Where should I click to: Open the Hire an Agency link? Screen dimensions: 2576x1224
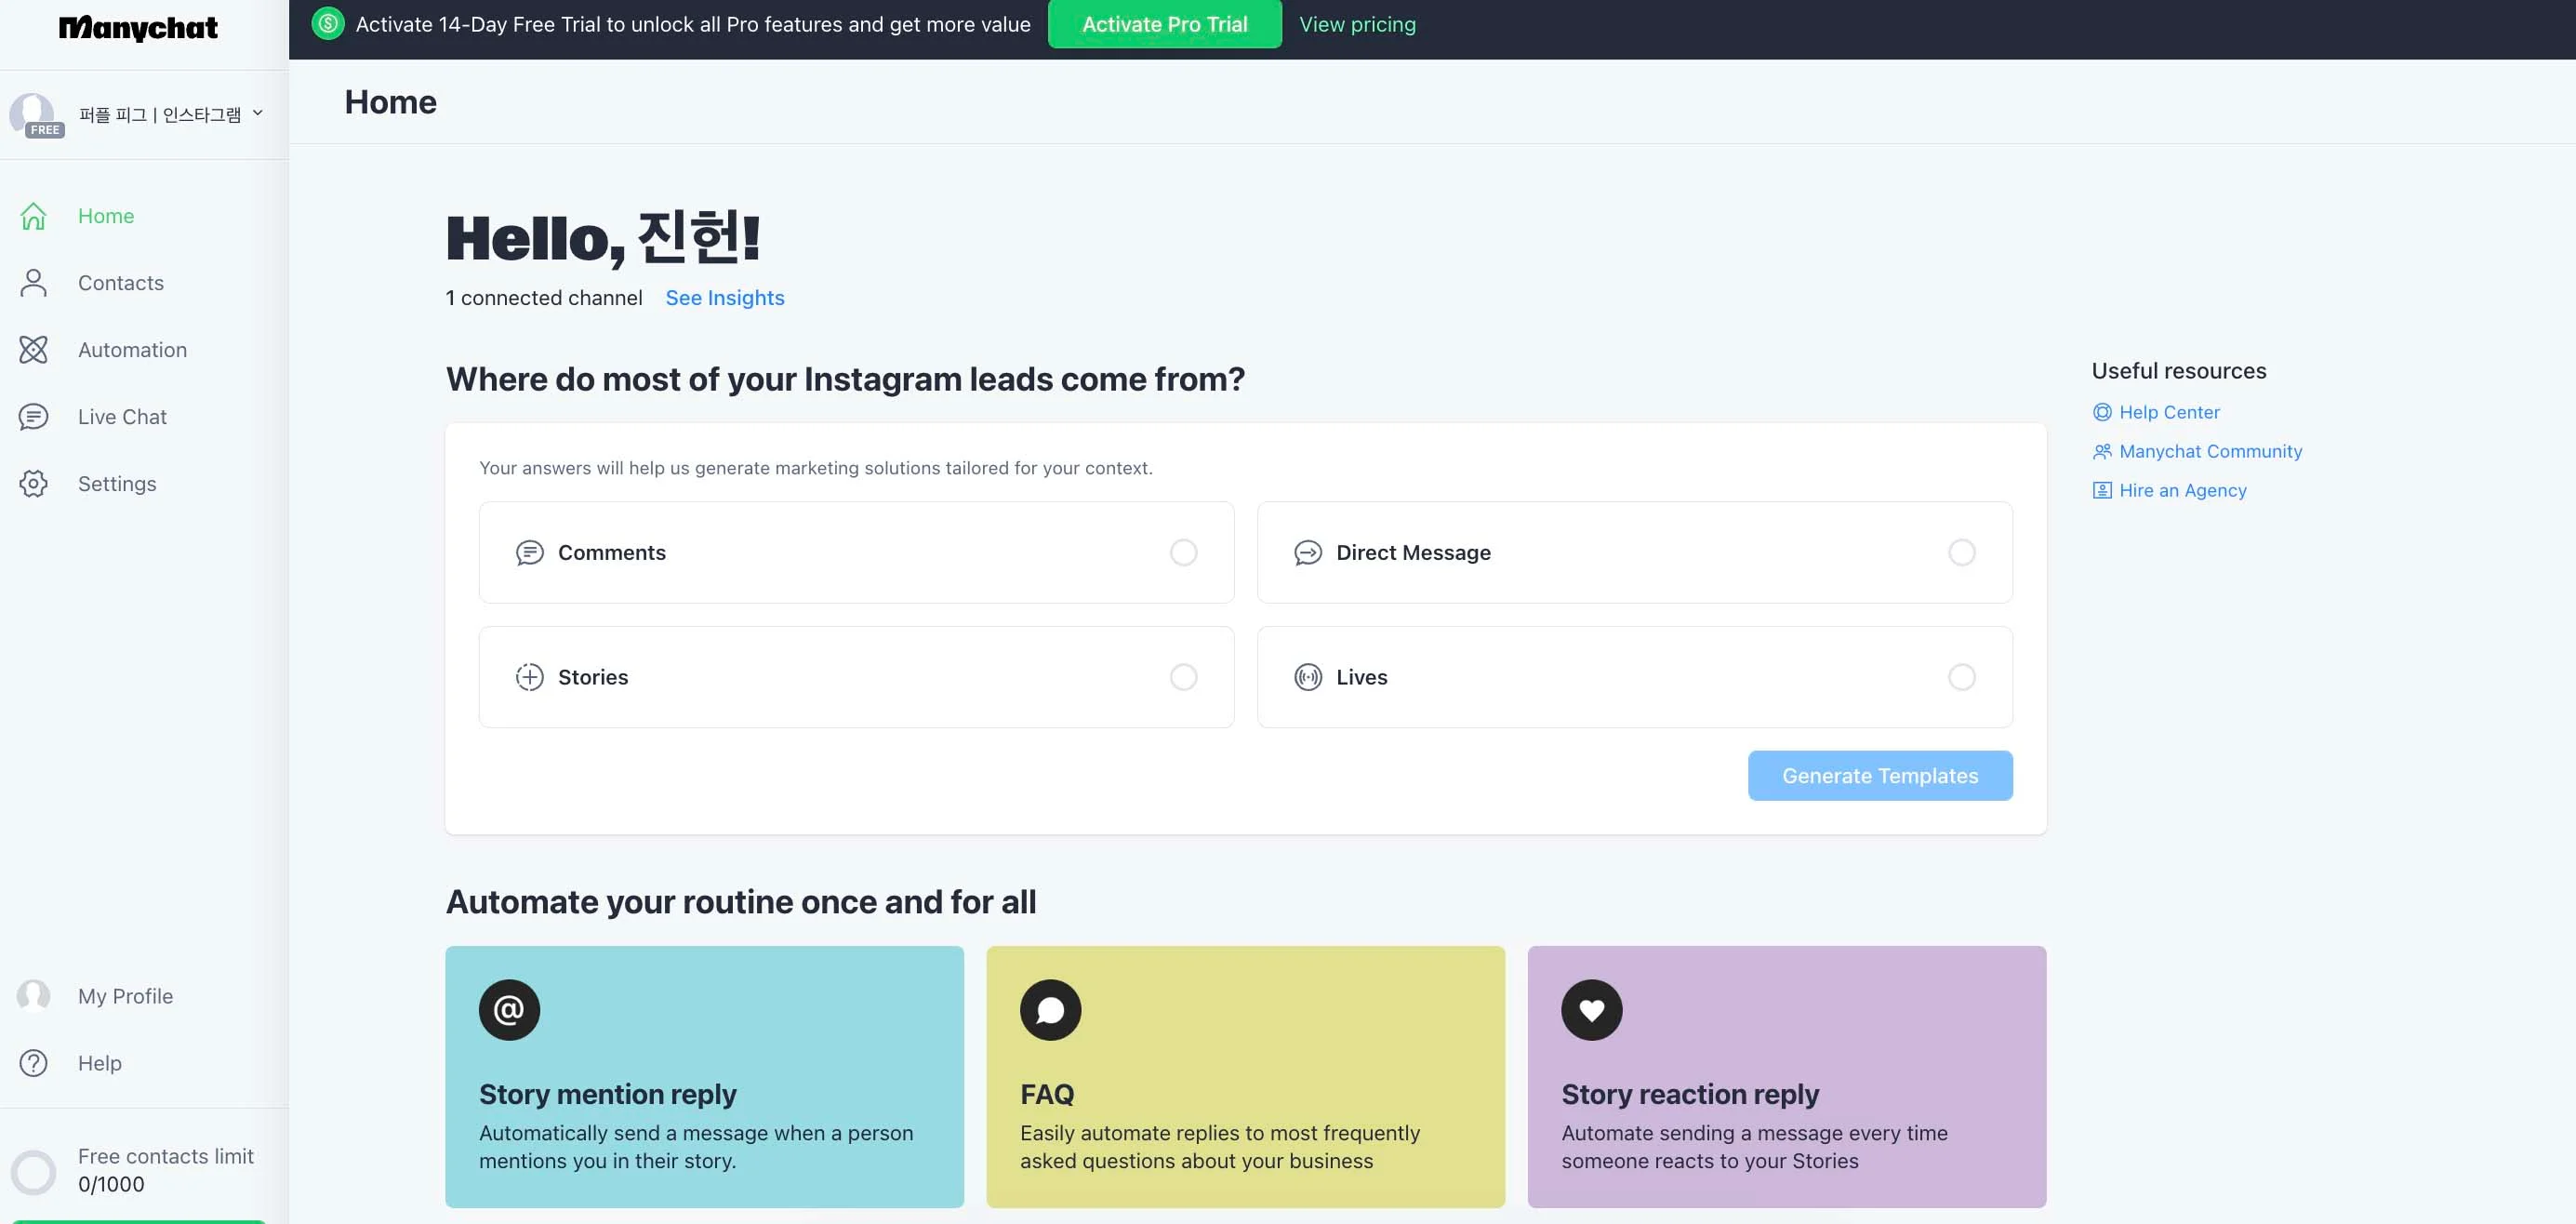click(2182, 490)
